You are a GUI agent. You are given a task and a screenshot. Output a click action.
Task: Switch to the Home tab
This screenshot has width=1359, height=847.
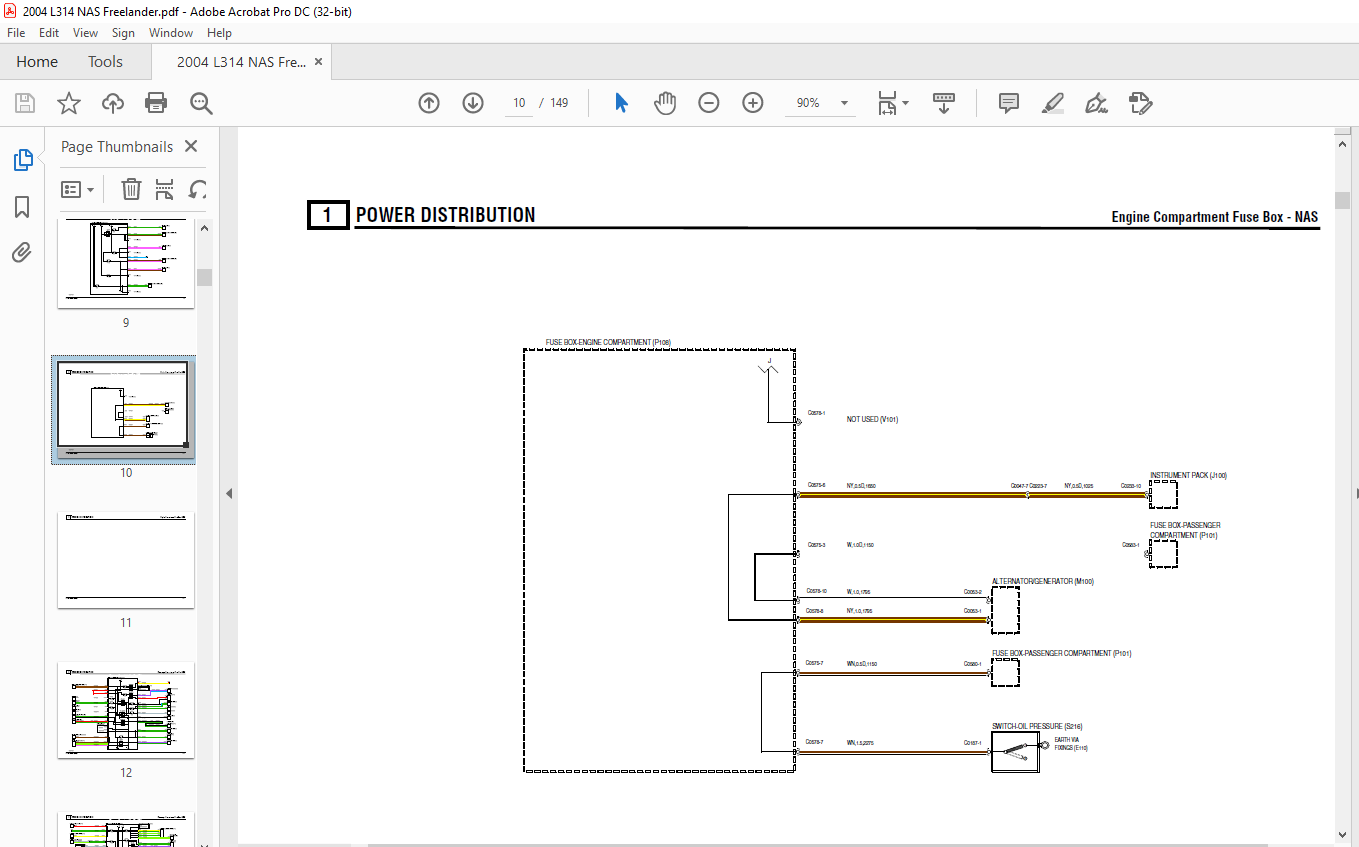click(x=37, y=62)
